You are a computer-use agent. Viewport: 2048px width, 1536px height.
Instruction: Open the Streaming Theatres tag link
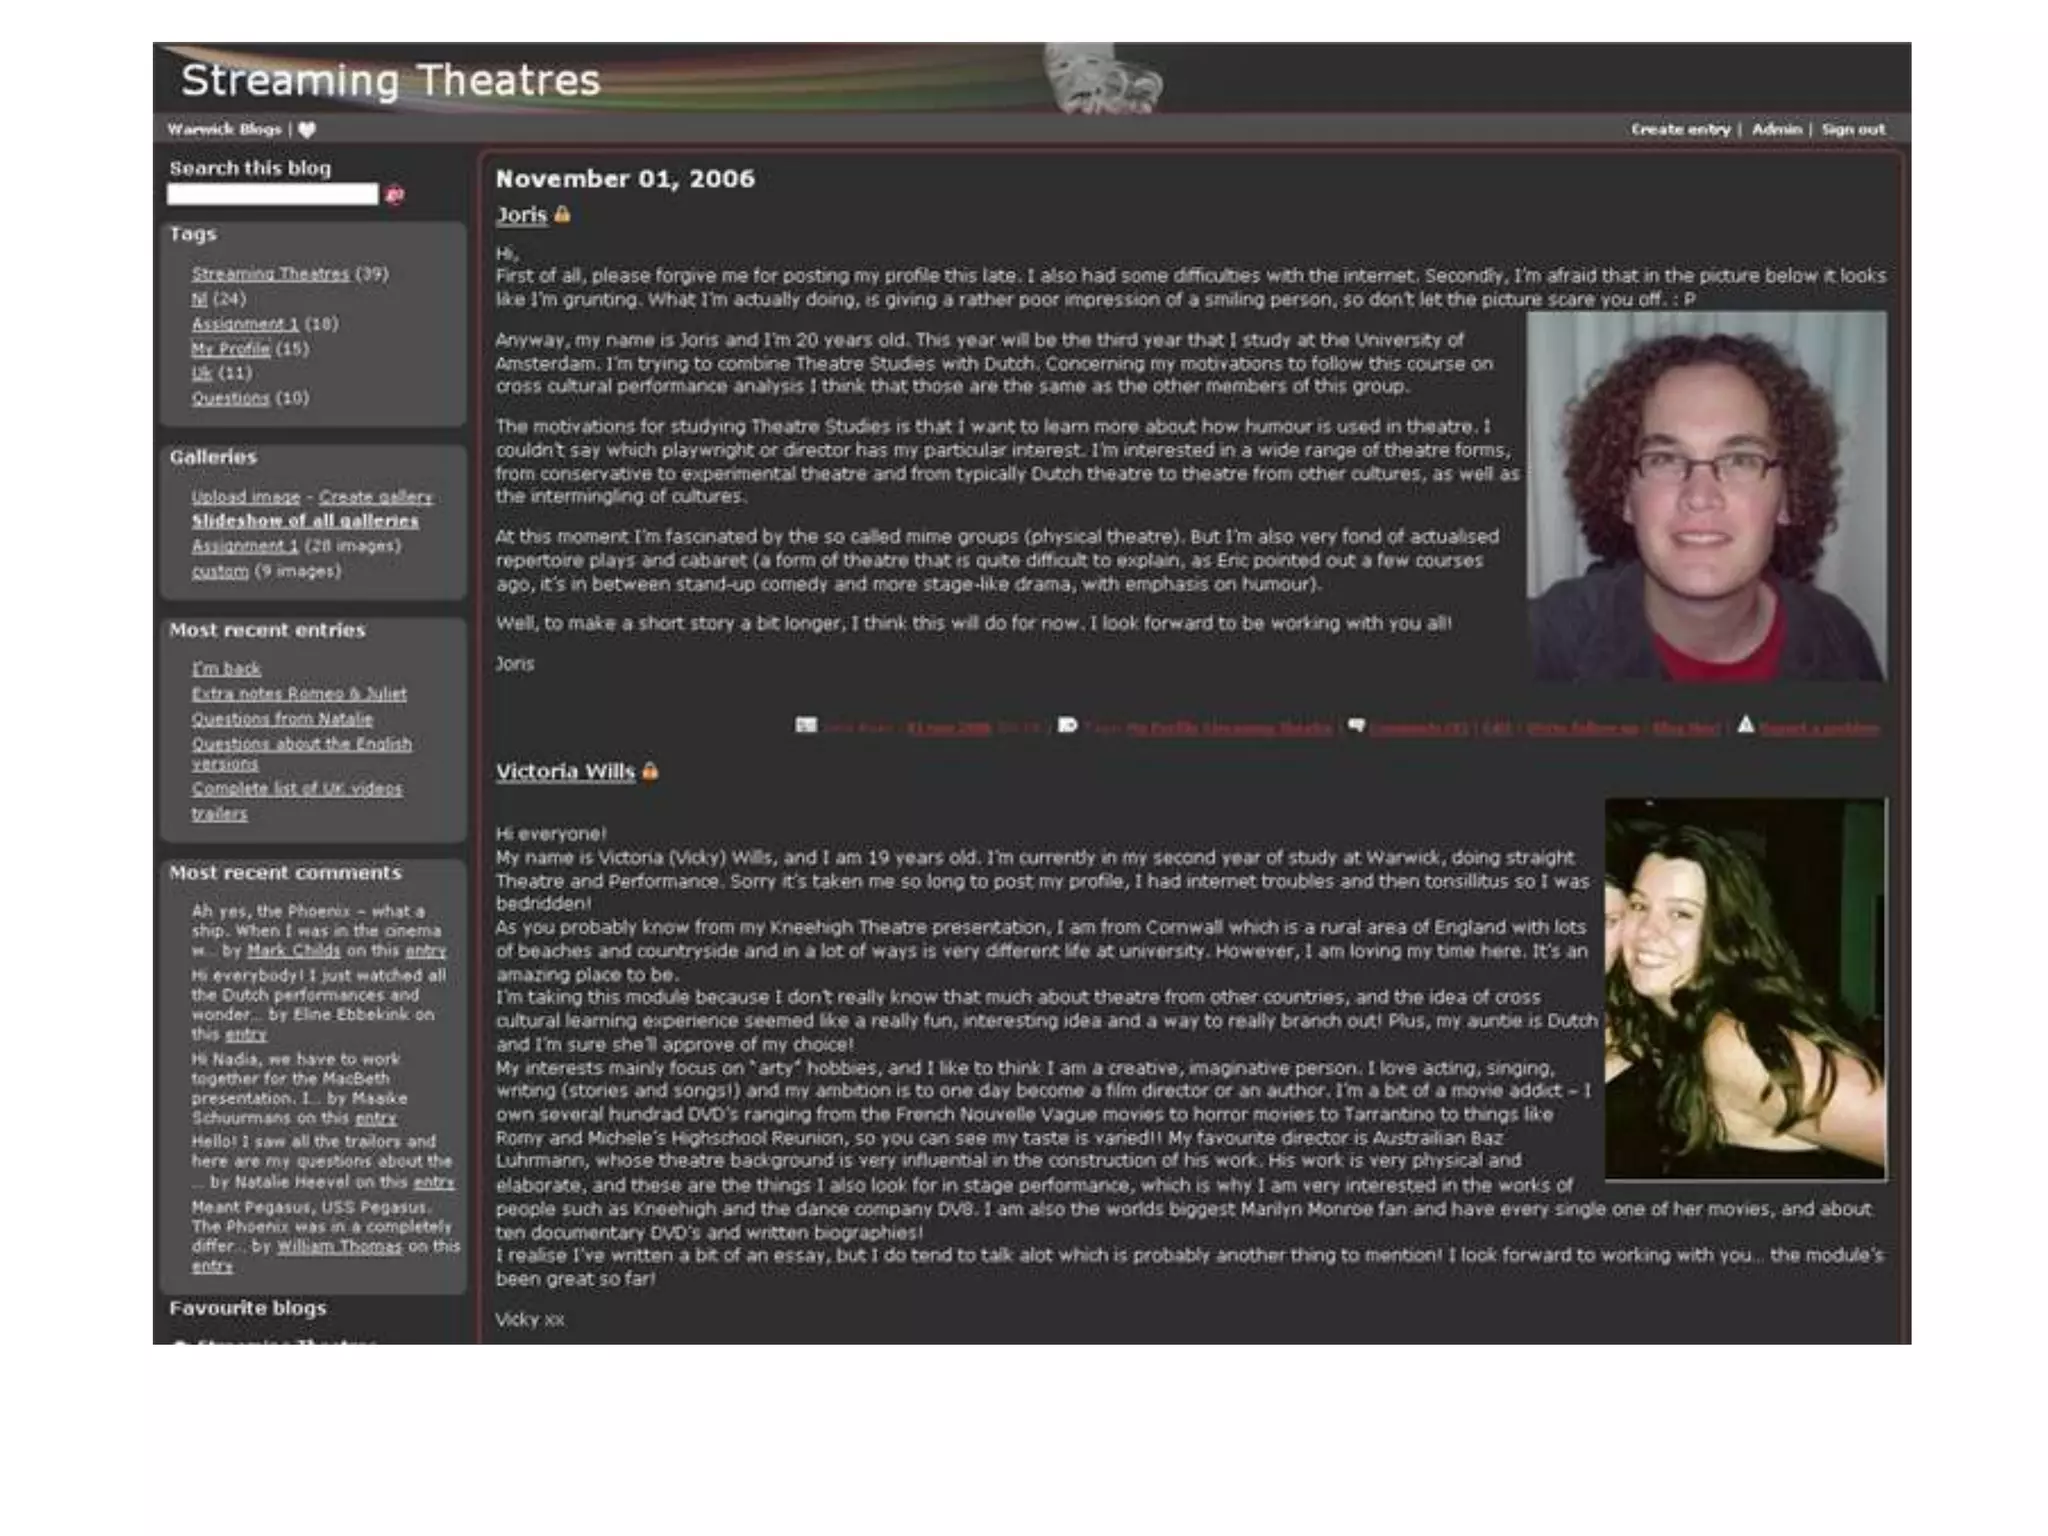[270, 274]
